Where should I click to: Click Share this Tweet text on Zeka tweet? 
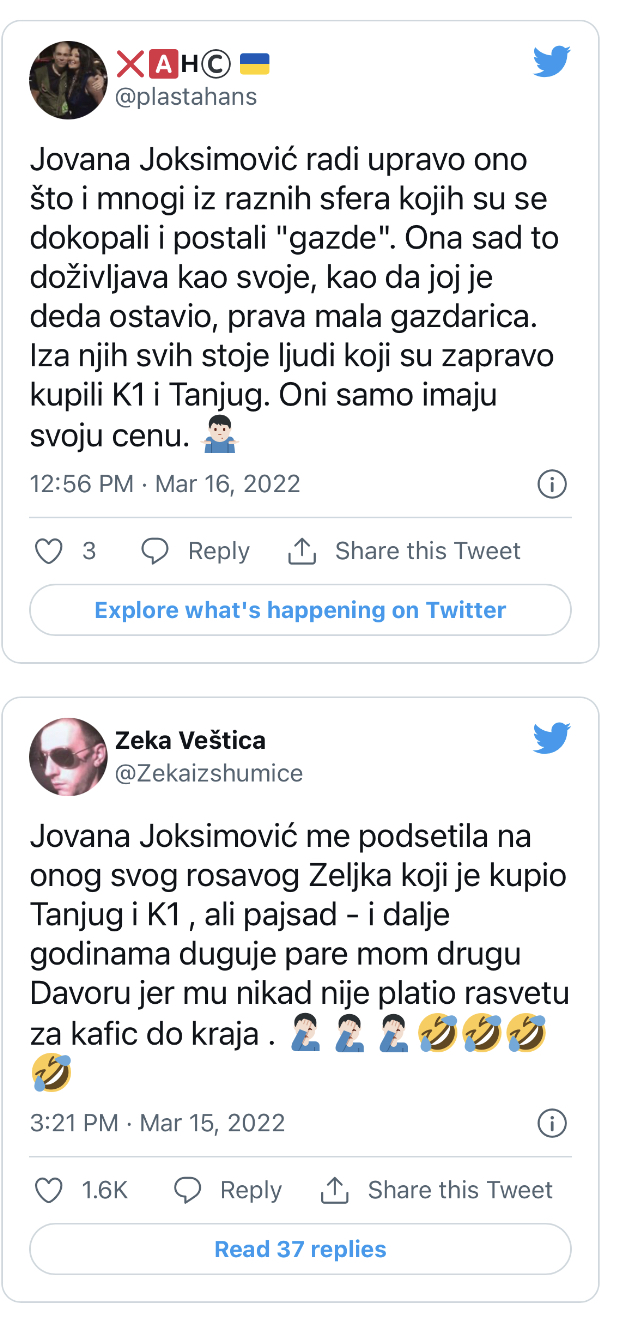click(x=460, y=1190)
